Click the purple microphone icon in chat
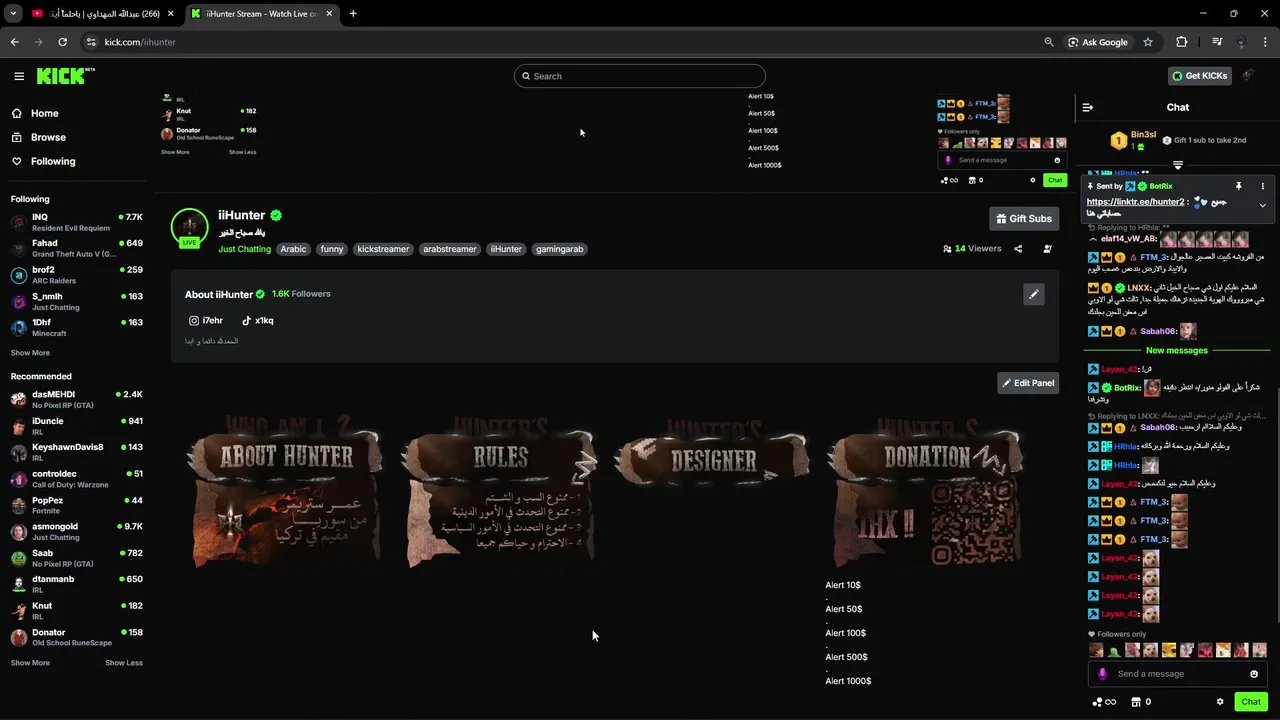 (1102, 674)
